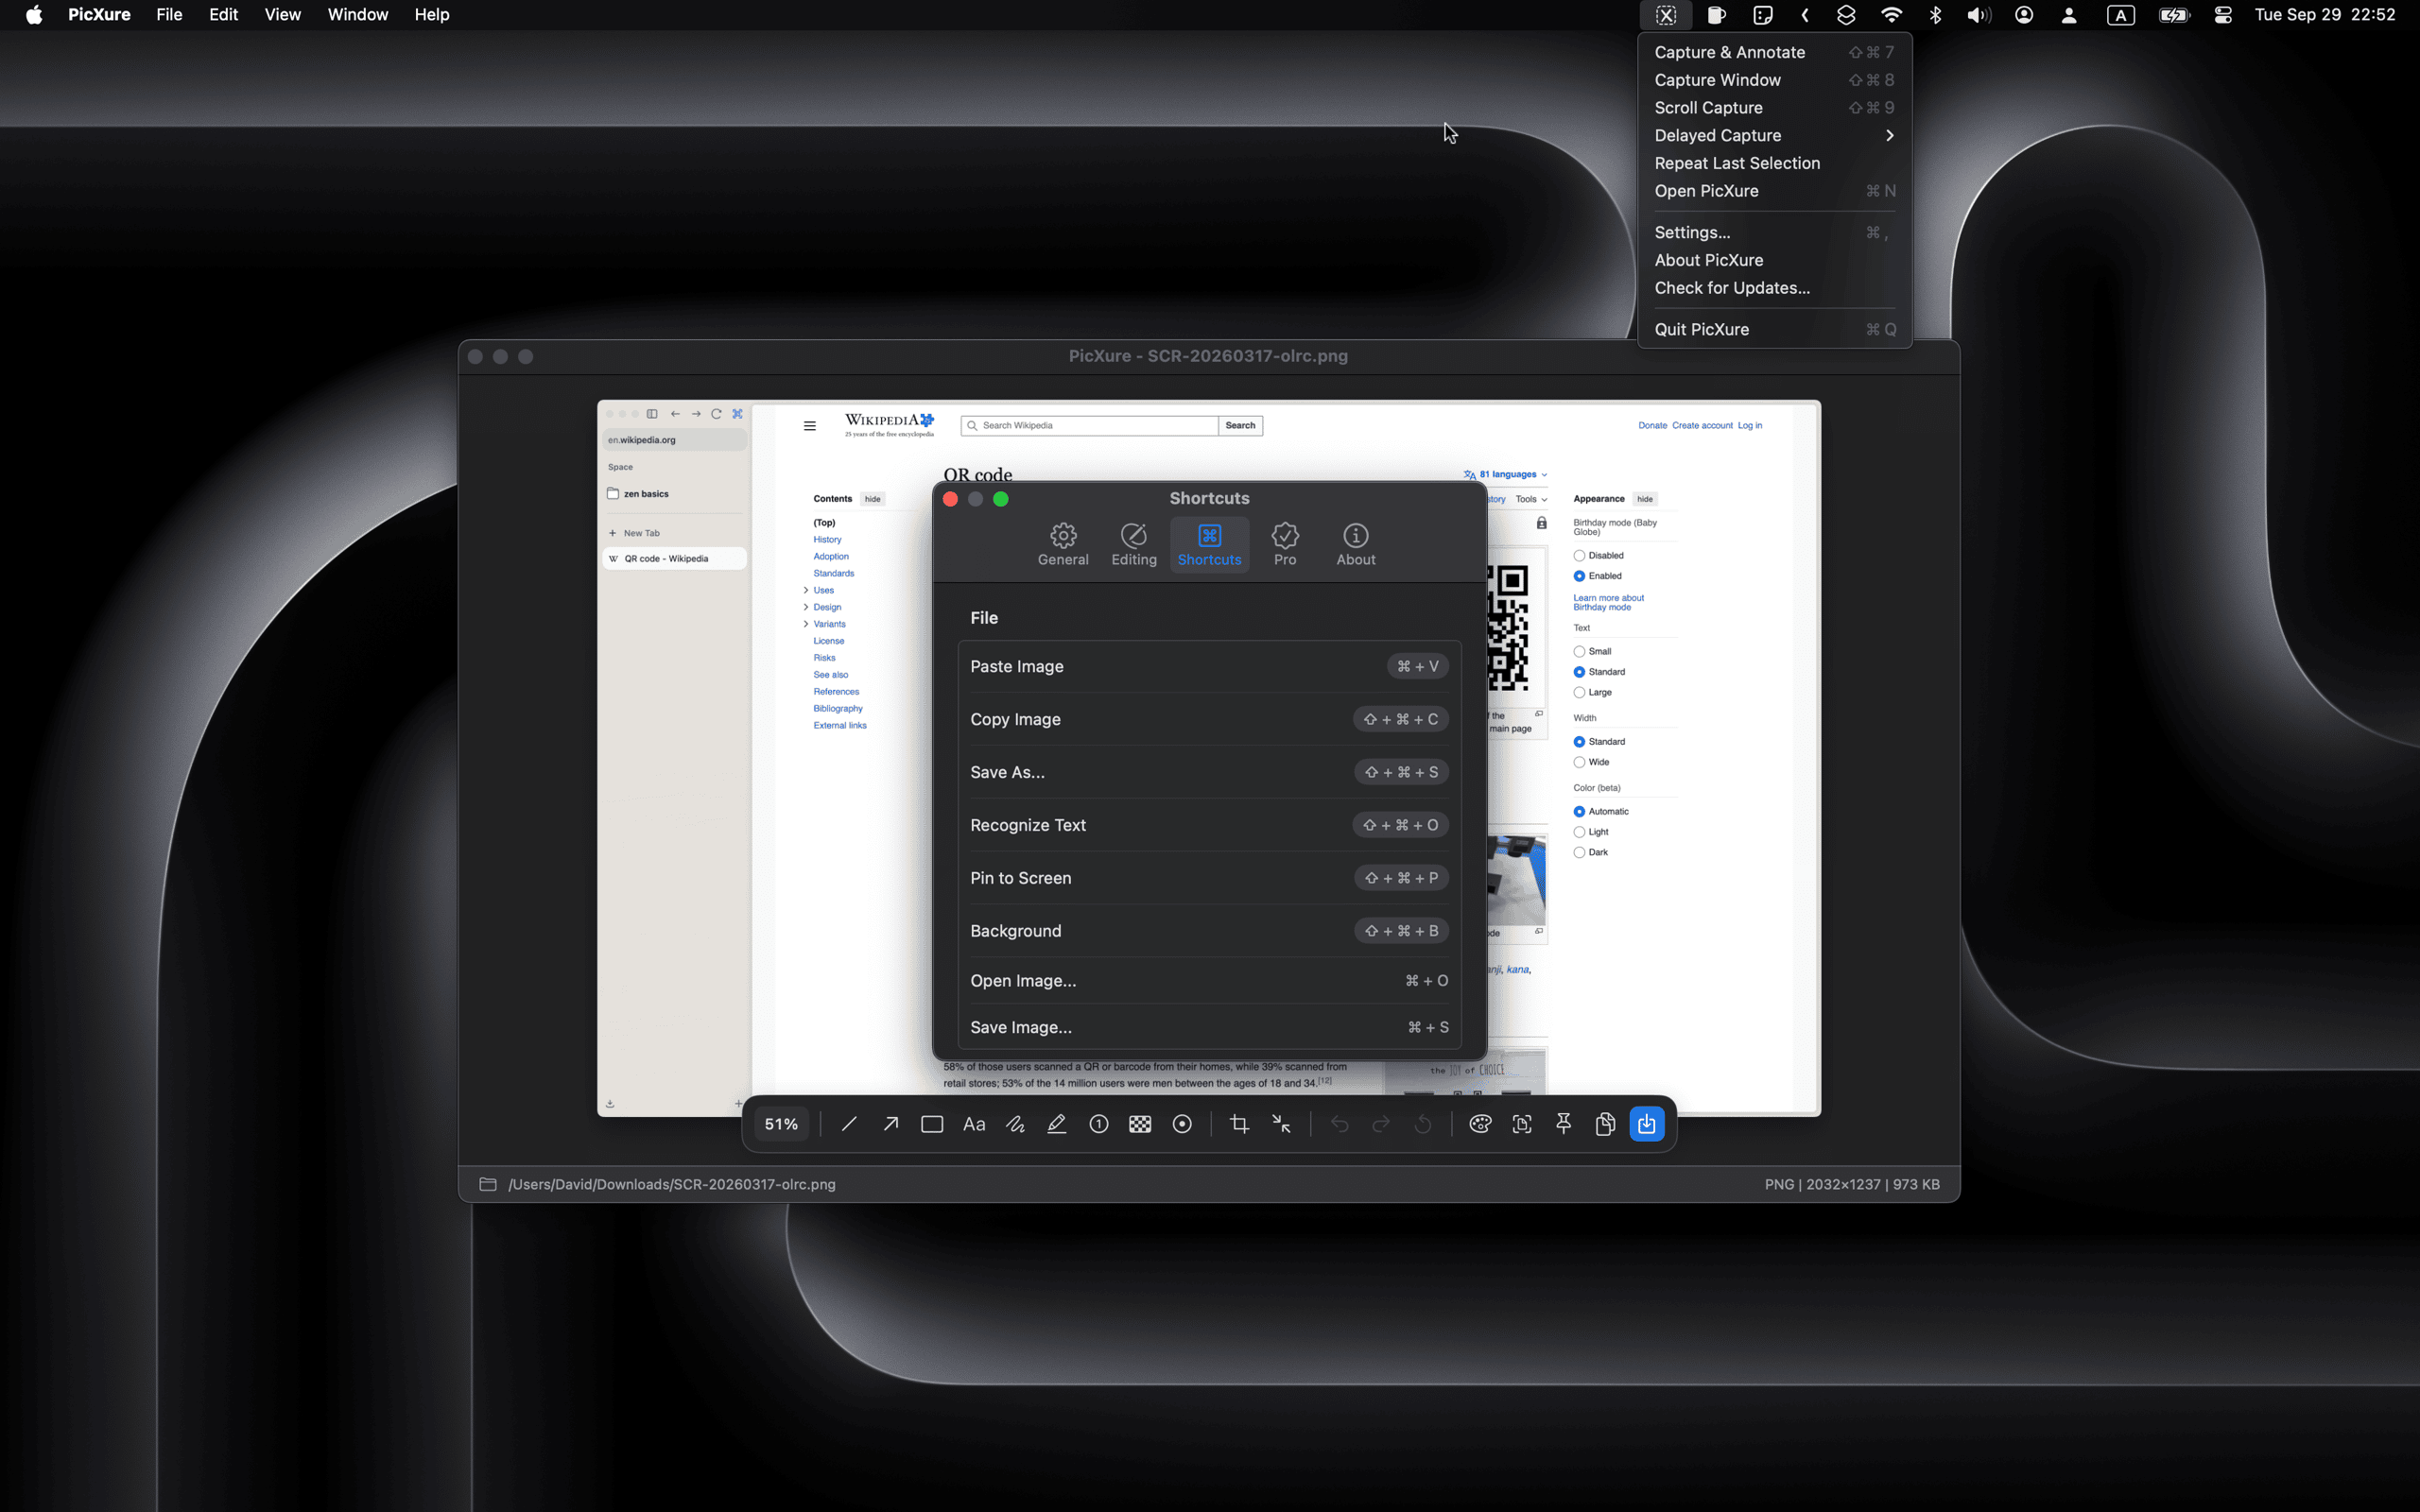The height and width of the screenshot is (1512, 2420).
Task: Select the Aa text tool
Action: click(x=974, y=1124)
